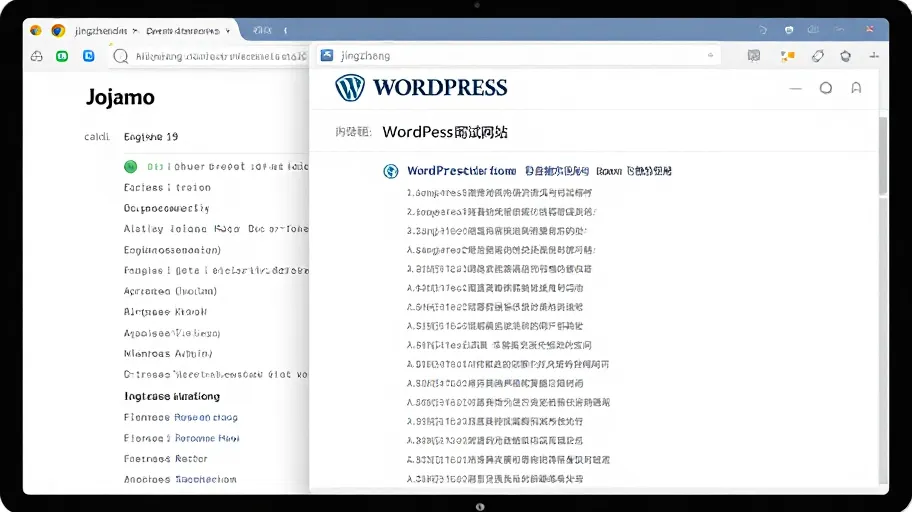Click the 'Anoctoes Saochechom' list entry
The height and width of the screenshot is (512, 912).
(x=180, y=479)
